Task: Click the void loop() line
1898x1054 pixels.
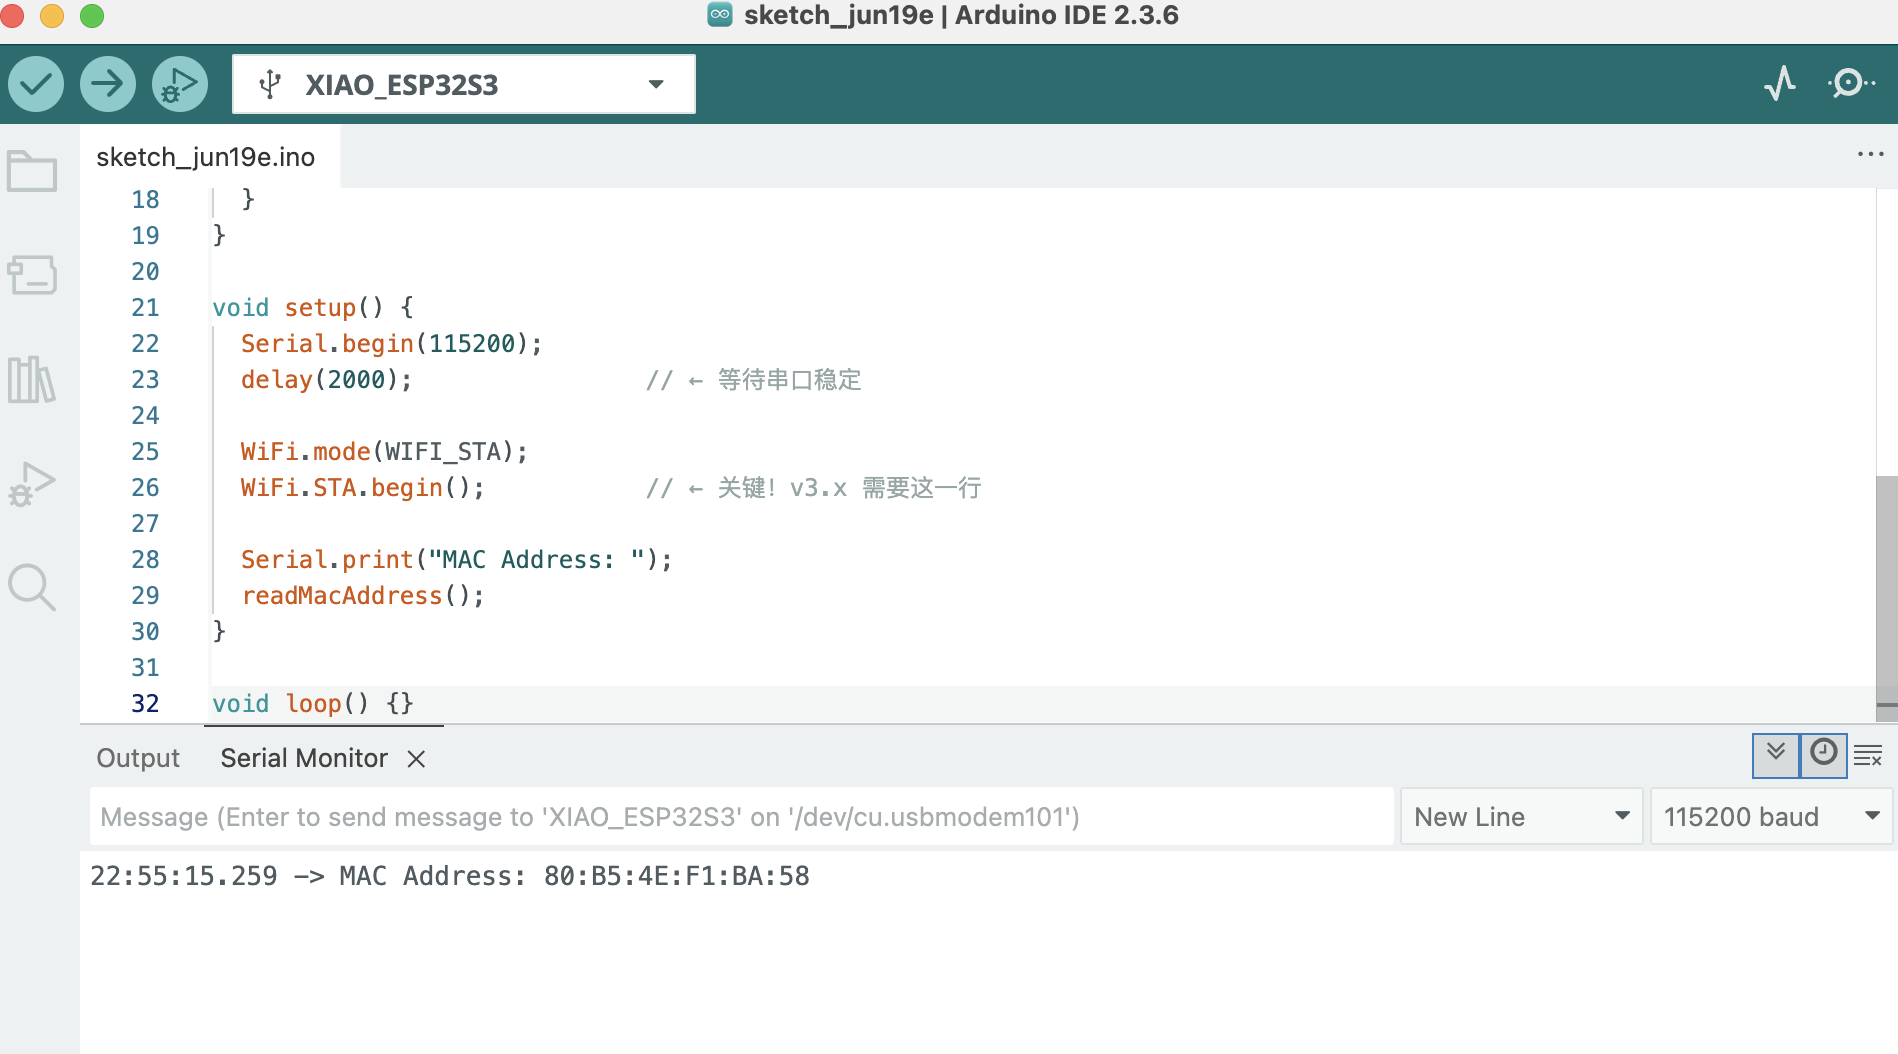Action: pyautogui.click(x=313, y=703)
